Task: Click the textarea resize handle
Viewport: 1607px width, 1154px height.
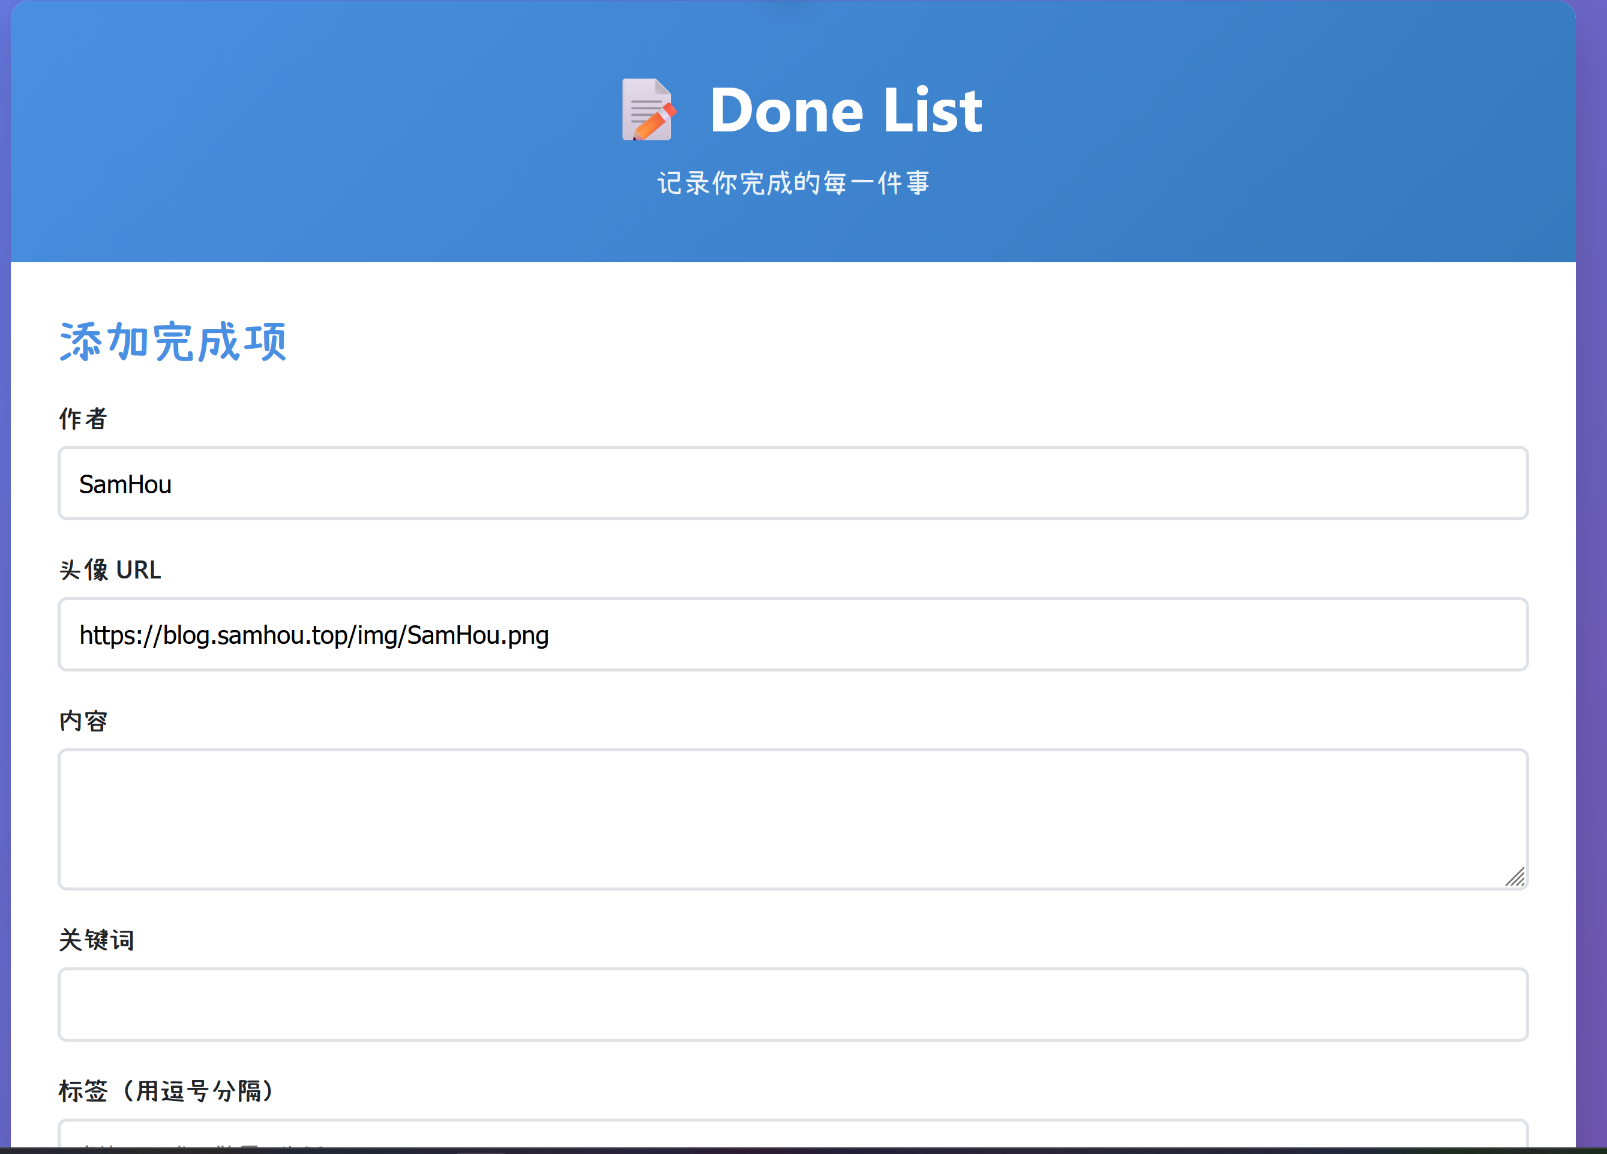Action: 1515,878
